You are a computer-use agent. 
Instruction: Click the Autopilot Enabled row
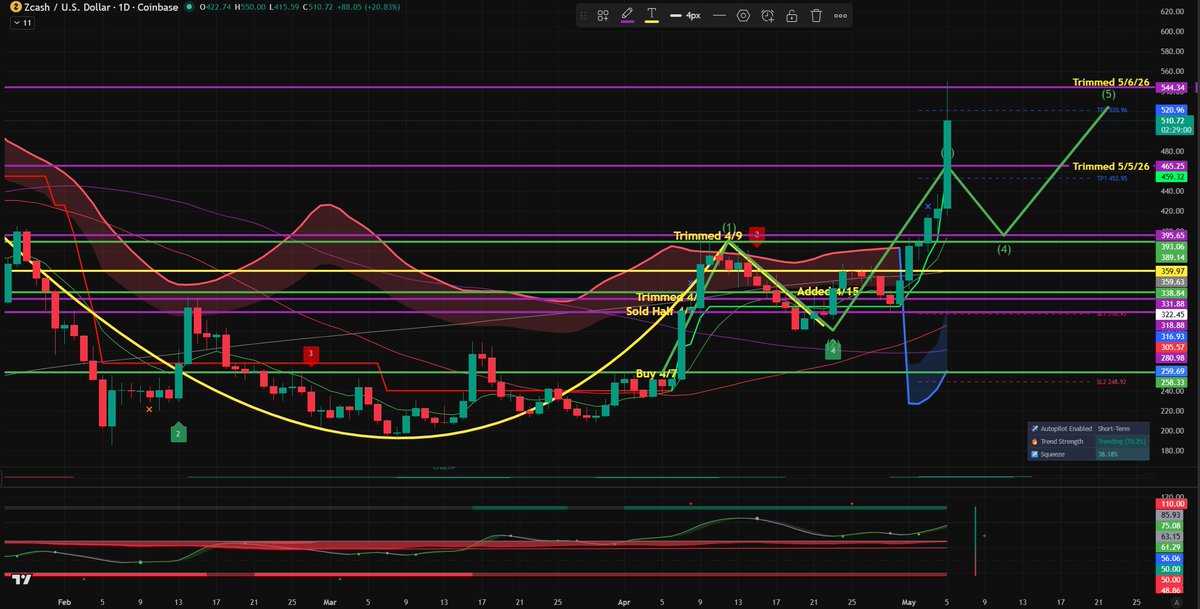(x=1088, y=426)
